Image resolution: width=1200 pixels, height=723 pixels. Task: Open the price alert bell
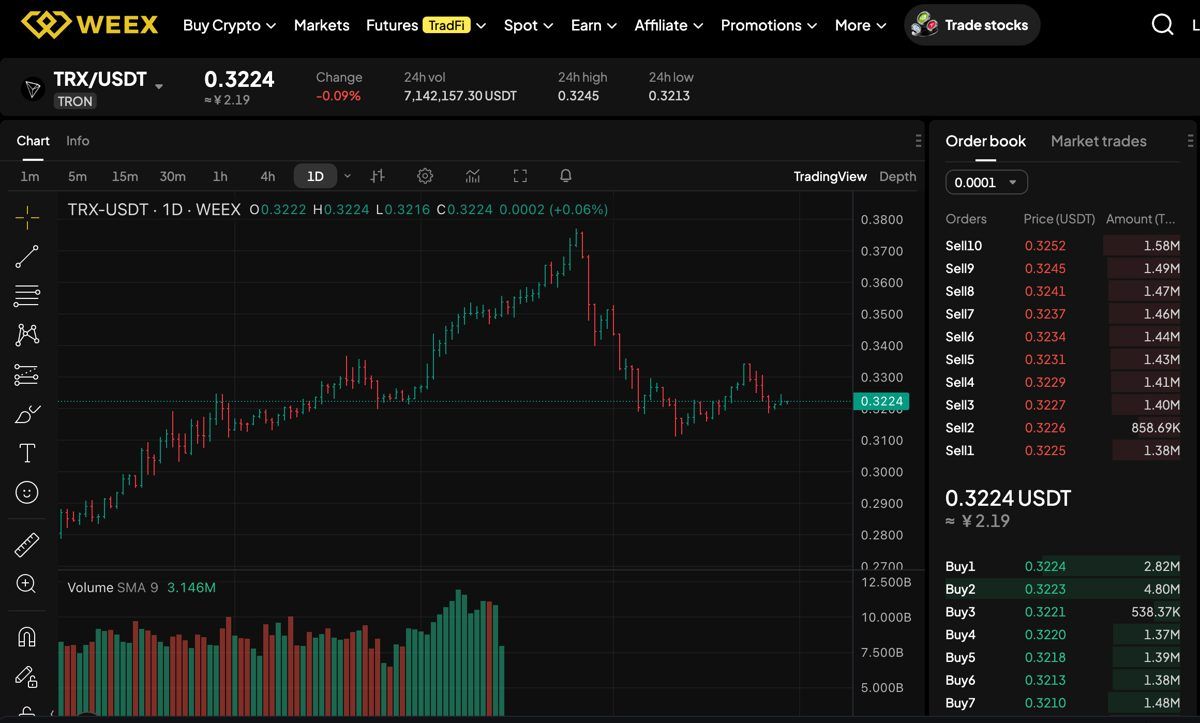[566, 176]
